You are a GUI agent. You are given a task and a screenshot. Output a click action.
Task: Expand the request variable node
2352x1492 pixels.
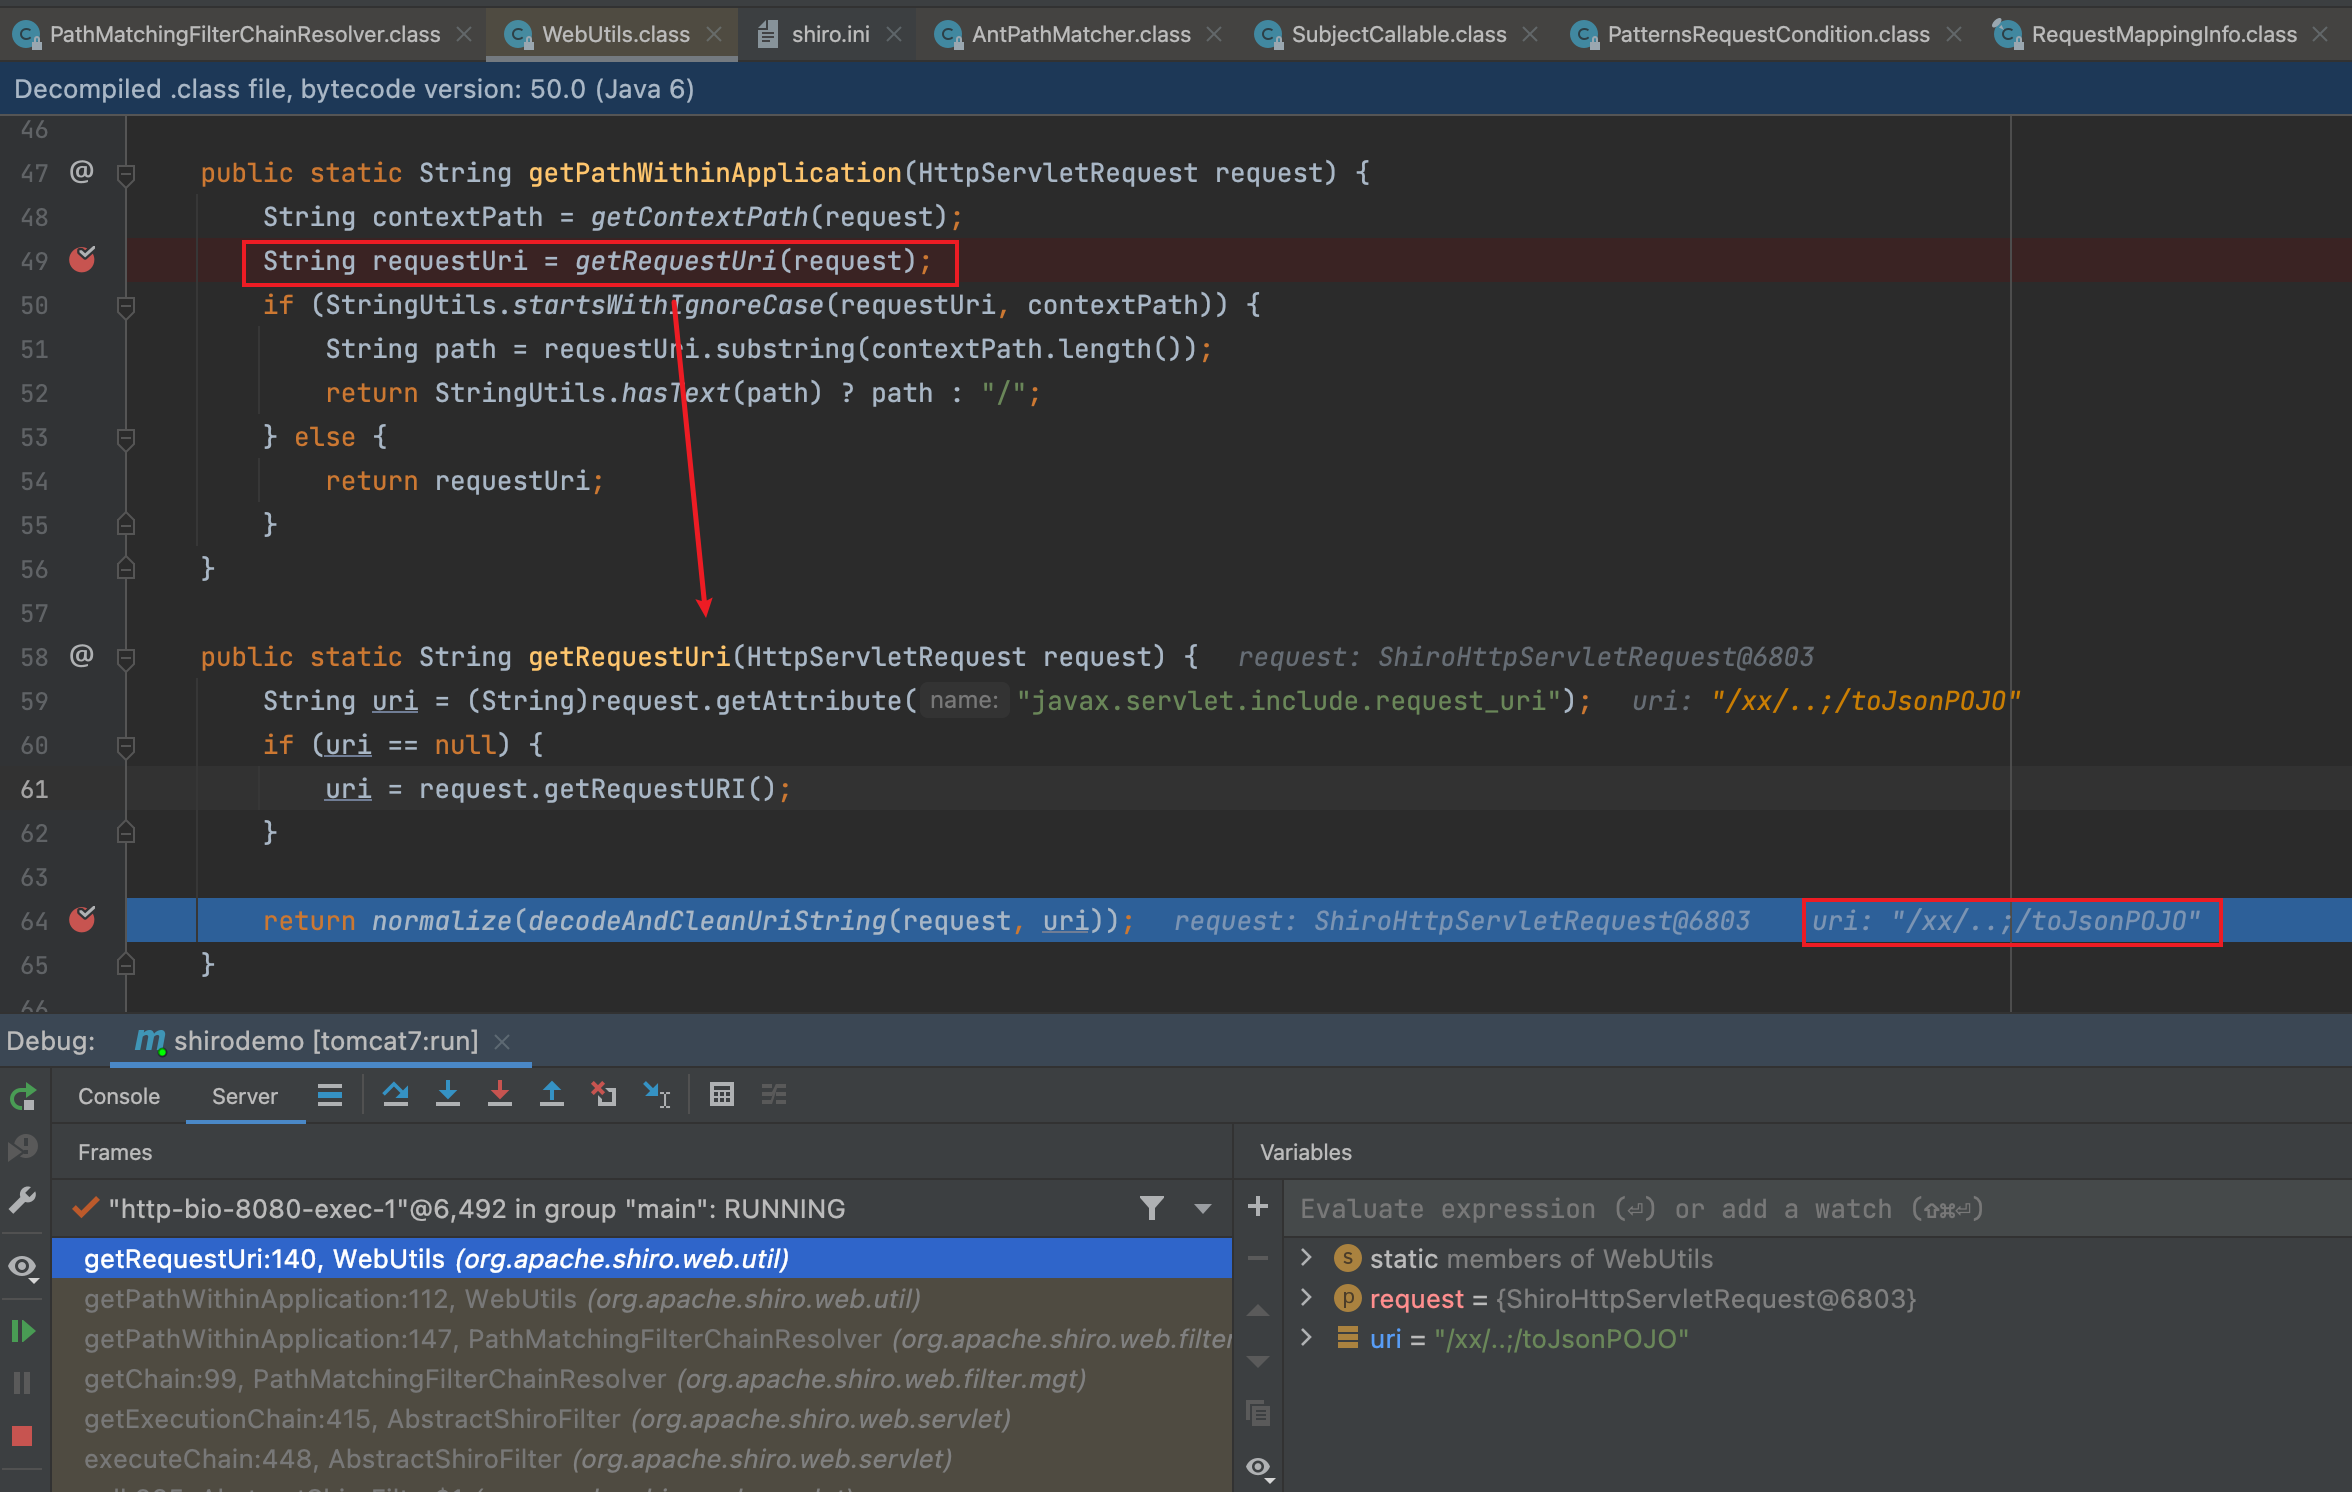pos(1306,1298)
